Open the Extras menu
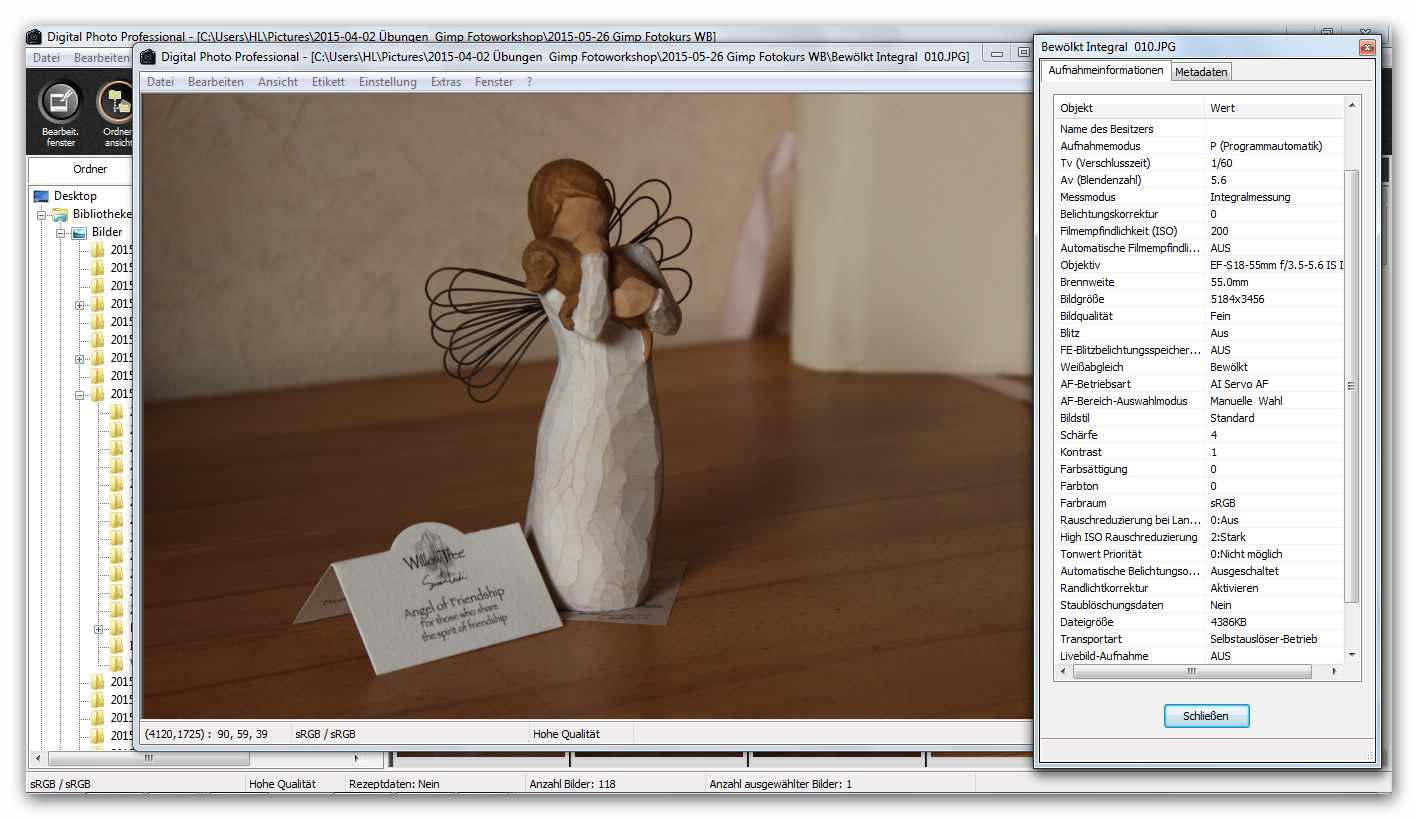 (x=446, y=82)
